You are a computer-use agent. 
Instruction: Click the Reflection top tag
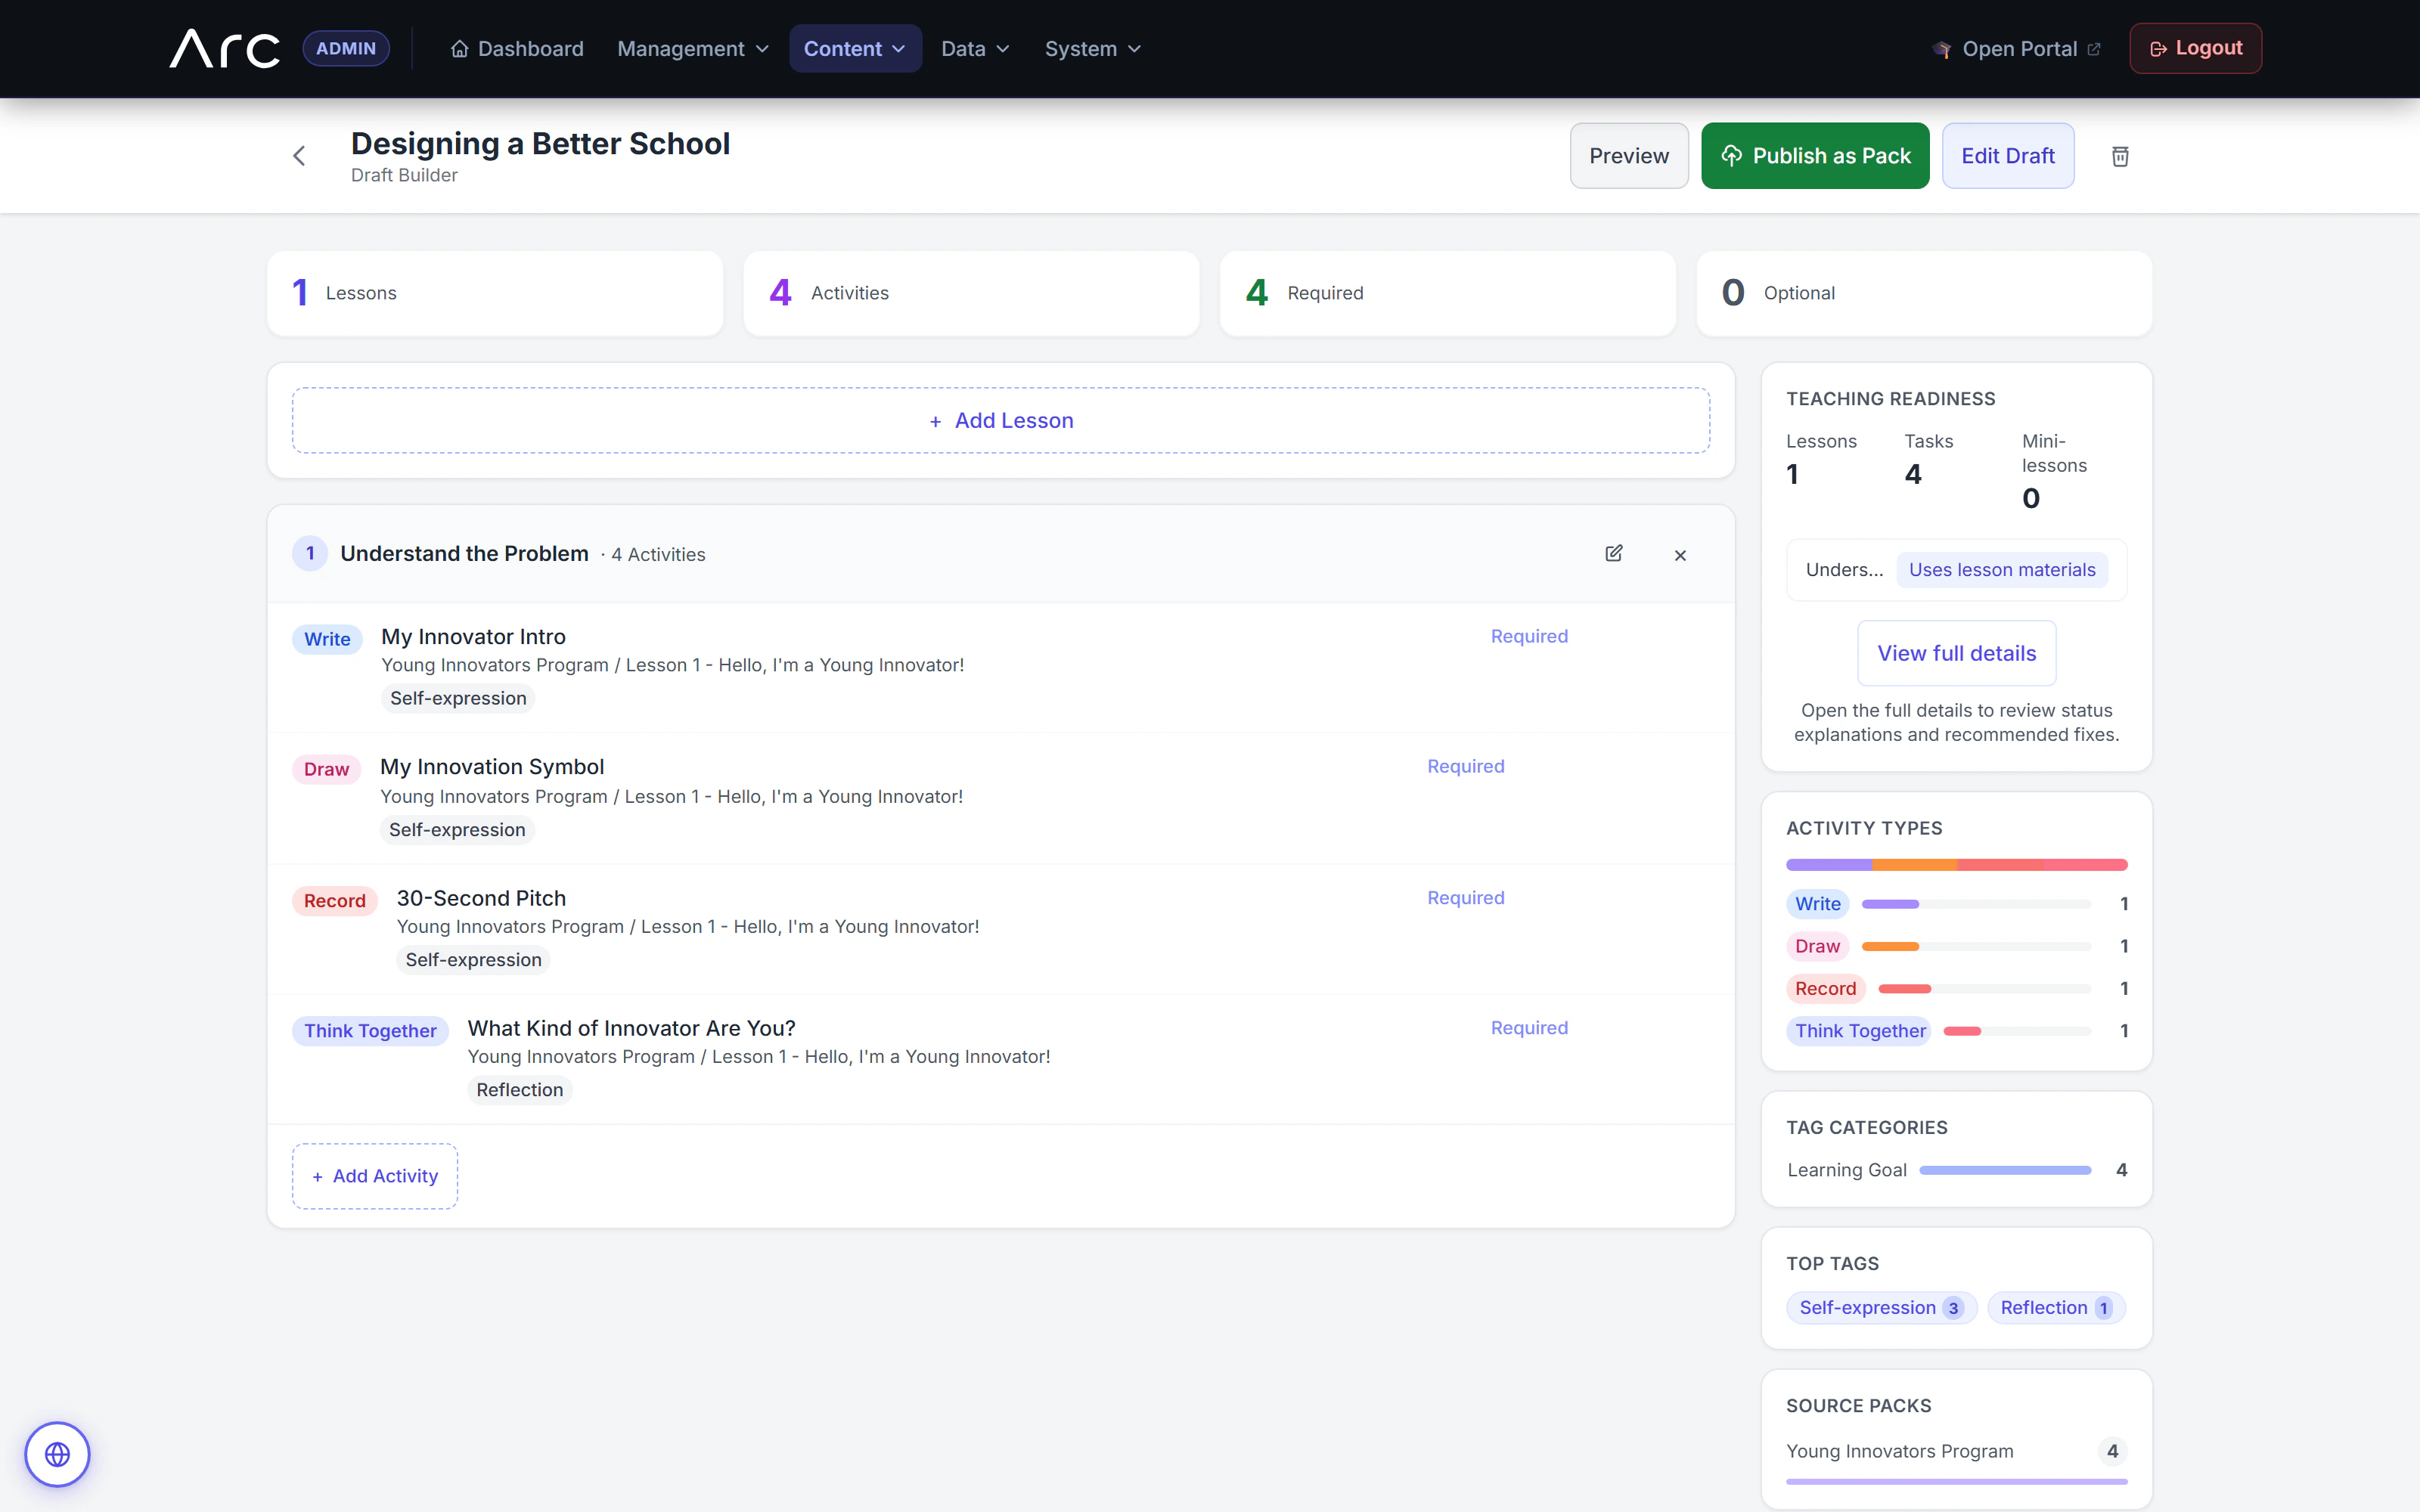pos(2056,1308)
